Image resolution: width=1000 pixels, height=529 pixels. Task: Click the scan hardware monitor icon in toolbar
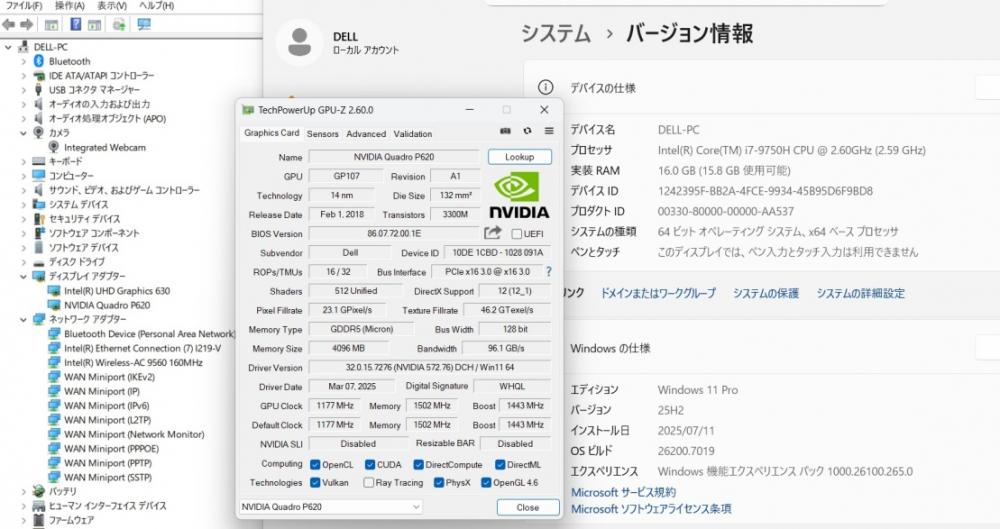(x=144, y=24)
